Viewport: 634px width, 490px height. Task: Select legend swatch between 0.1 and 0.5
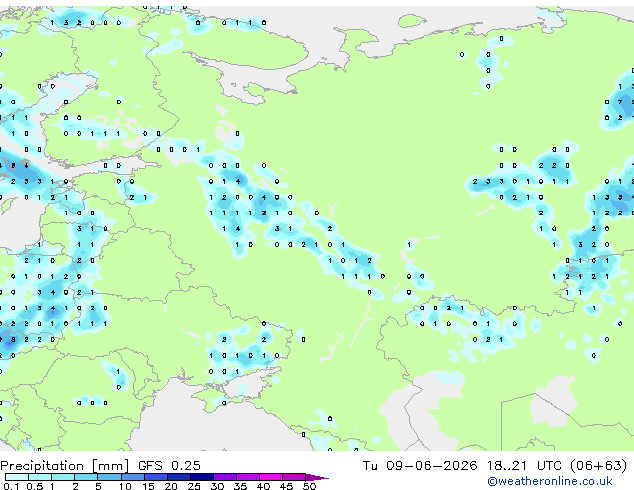[x=18, y=477]
